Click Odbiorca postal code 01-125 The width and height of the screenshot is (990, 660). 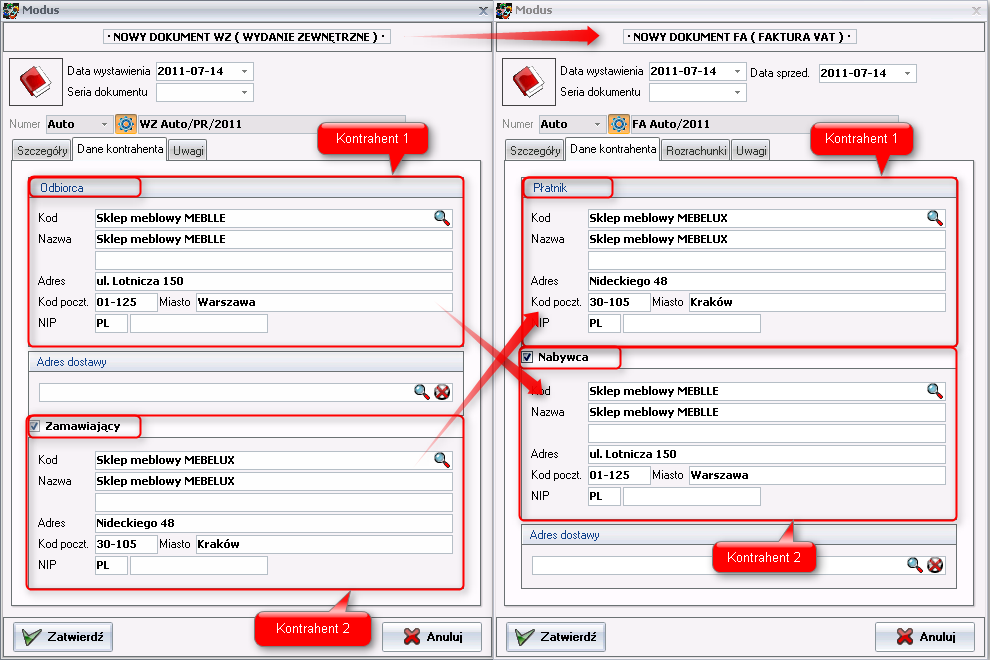click(126, 302)
